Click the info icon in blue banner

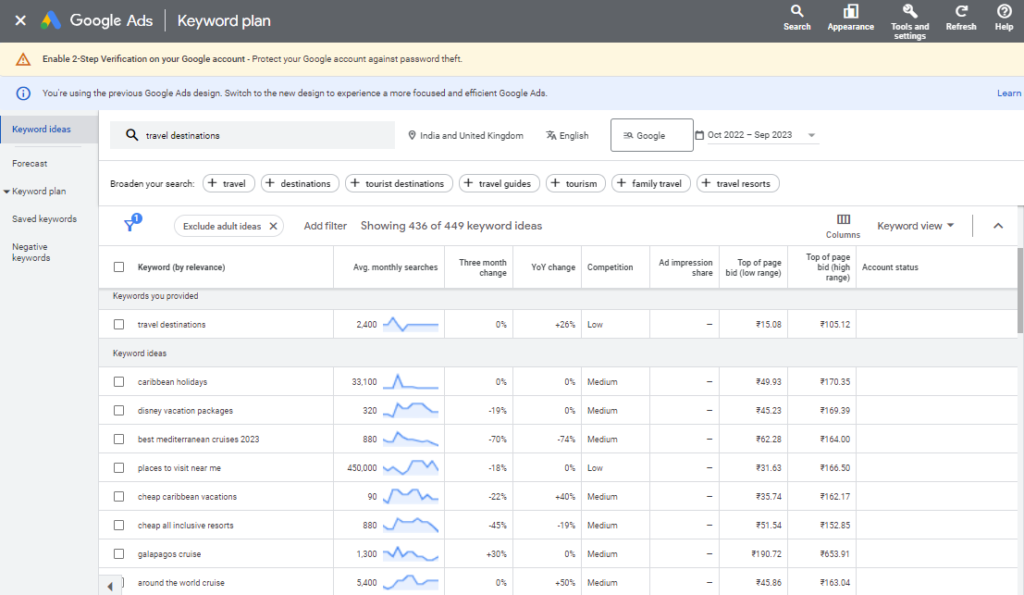pyautogui.click(x=23, y=93)
